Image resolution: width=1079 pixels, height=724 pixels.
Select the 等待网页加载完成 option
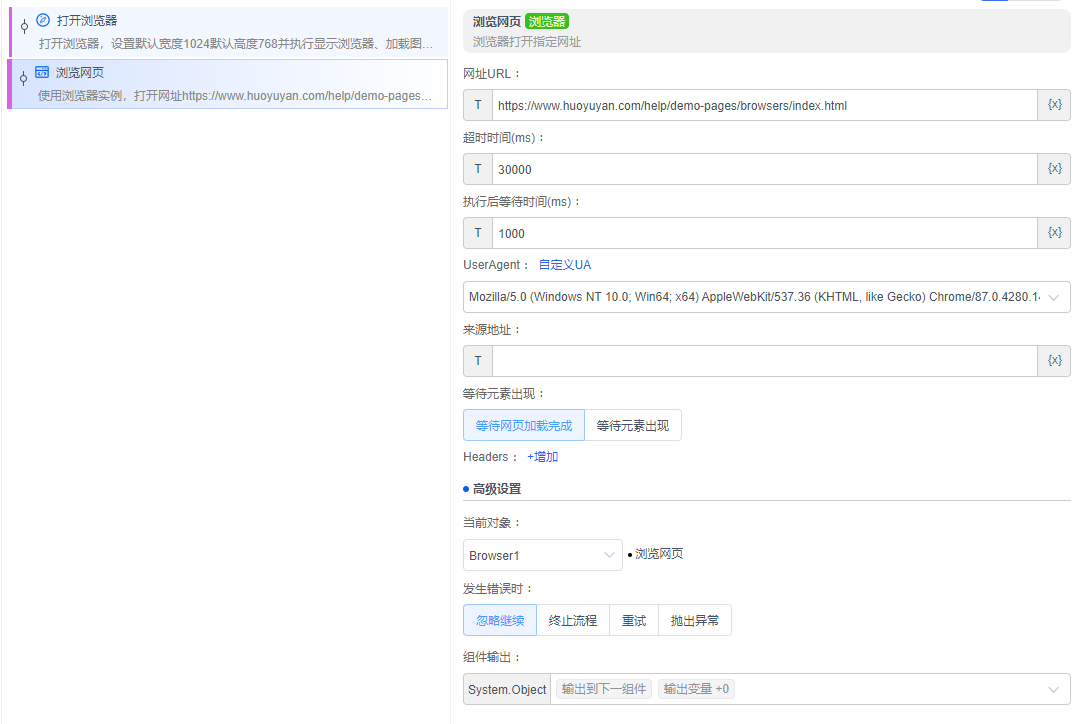pos(524,425)
